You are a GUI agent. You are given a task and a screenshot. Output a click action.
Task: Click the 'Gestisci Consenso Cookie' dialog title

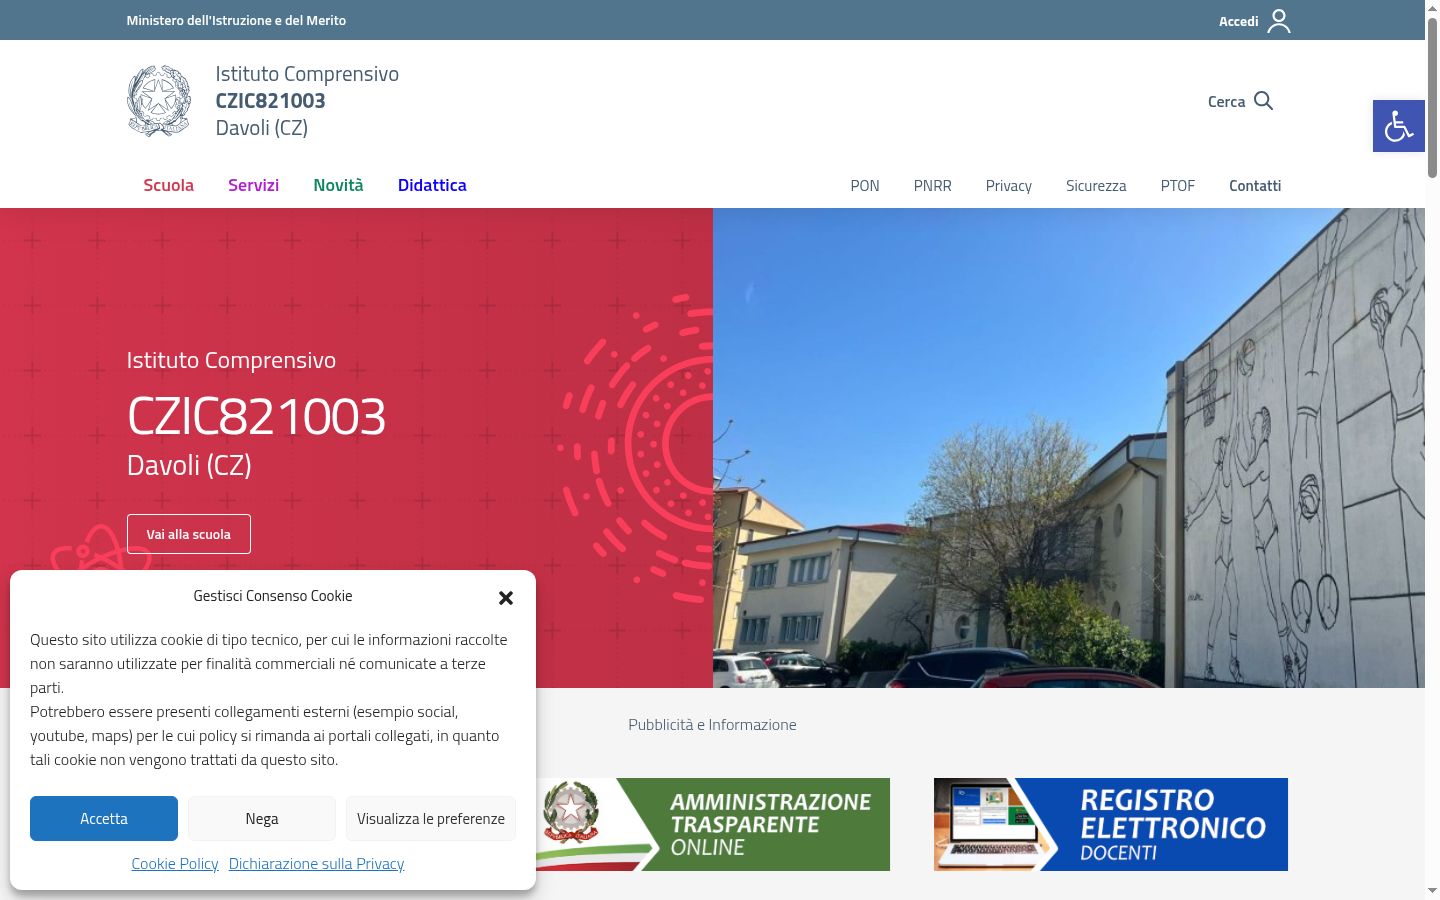(273, 596)
